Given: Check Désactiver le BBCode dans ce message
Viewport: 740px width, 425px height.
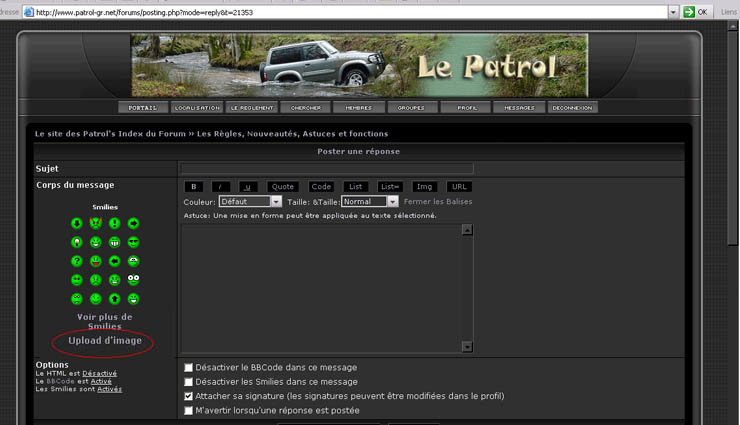Looking at the screenshot, I should [189, 367].
